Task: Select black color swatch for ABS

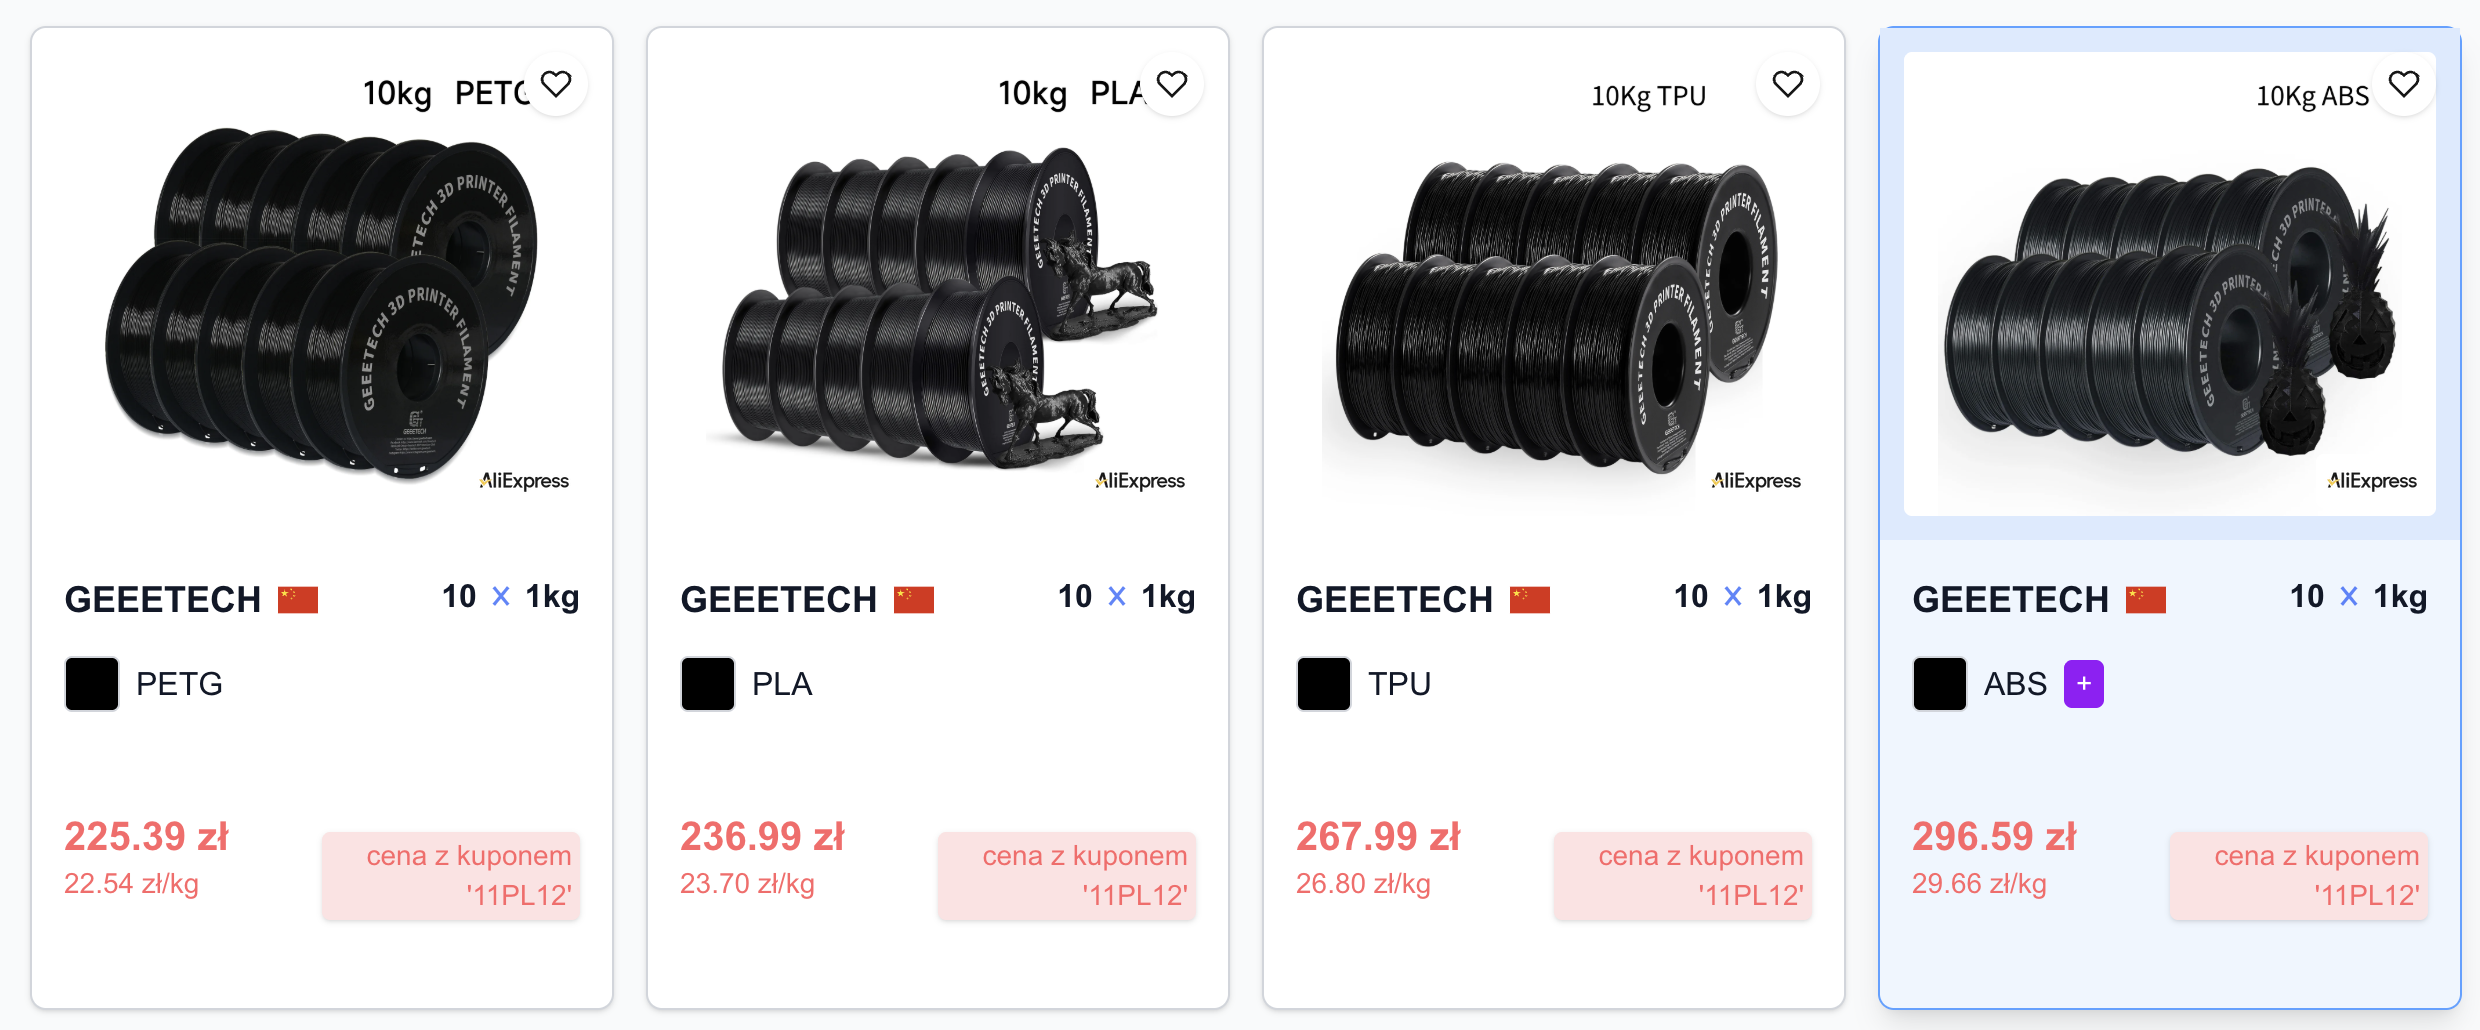Action: pyautogui.click(x=1940, y=684)
